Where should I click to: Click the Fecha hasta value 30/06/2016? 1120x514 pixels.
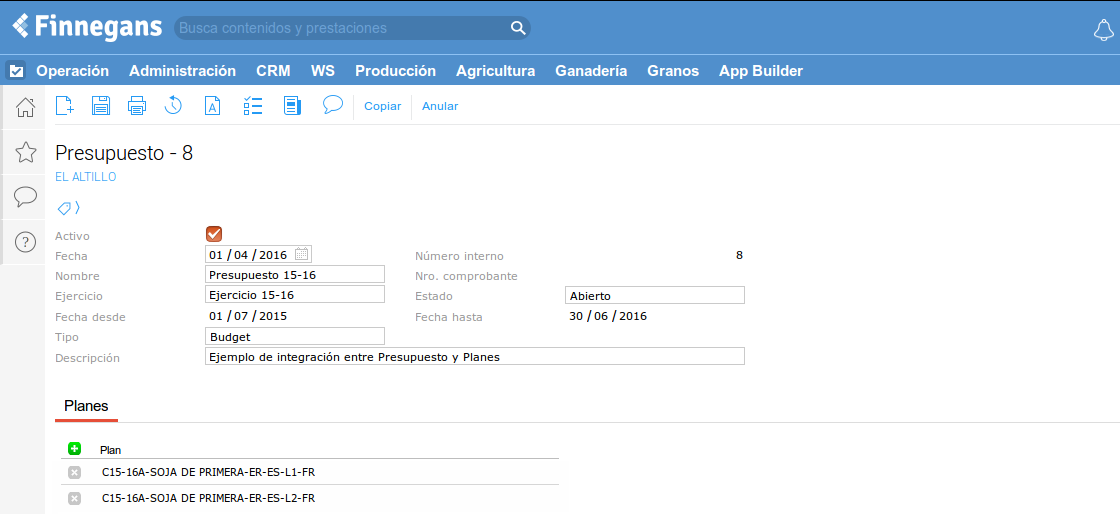point(608,316)
